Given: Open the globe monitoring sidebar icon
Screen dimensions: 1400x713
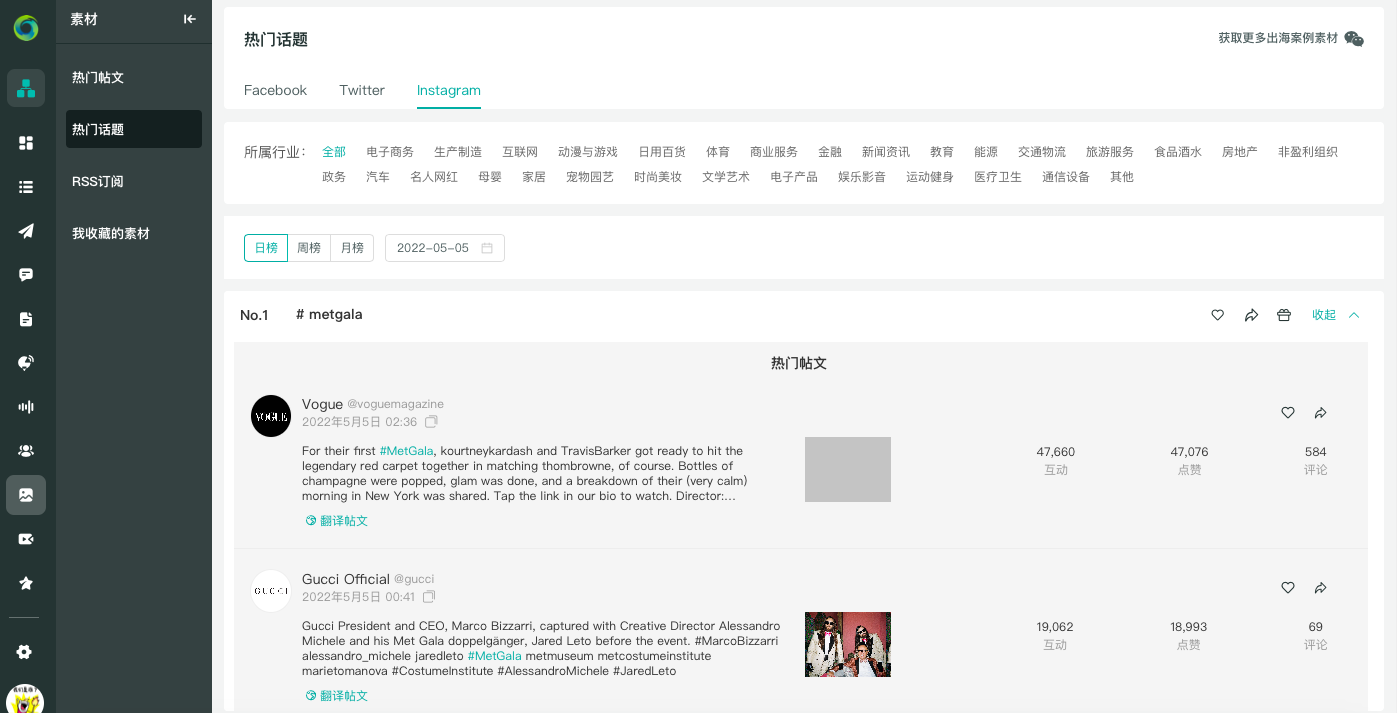Looking at the screenshot, I should tap(26, 363).
